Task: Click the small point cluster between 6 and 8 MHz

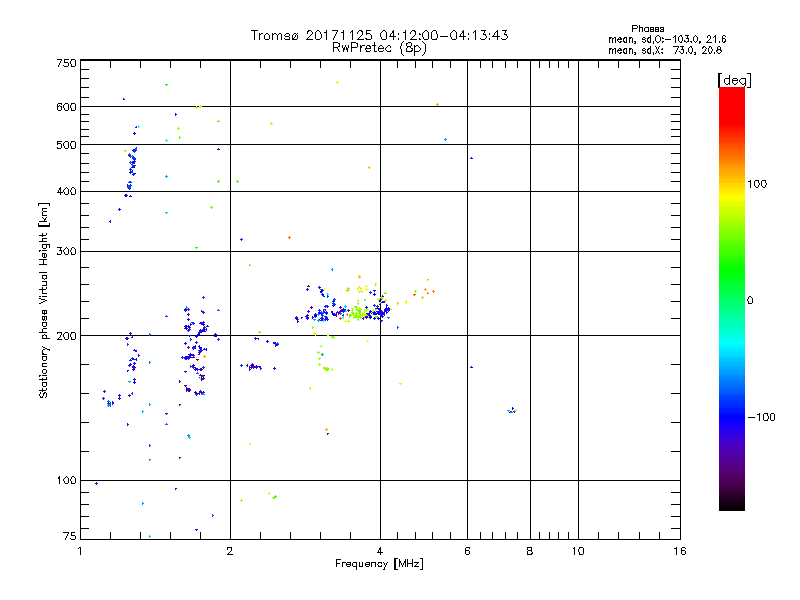Action: pos(512,410)
